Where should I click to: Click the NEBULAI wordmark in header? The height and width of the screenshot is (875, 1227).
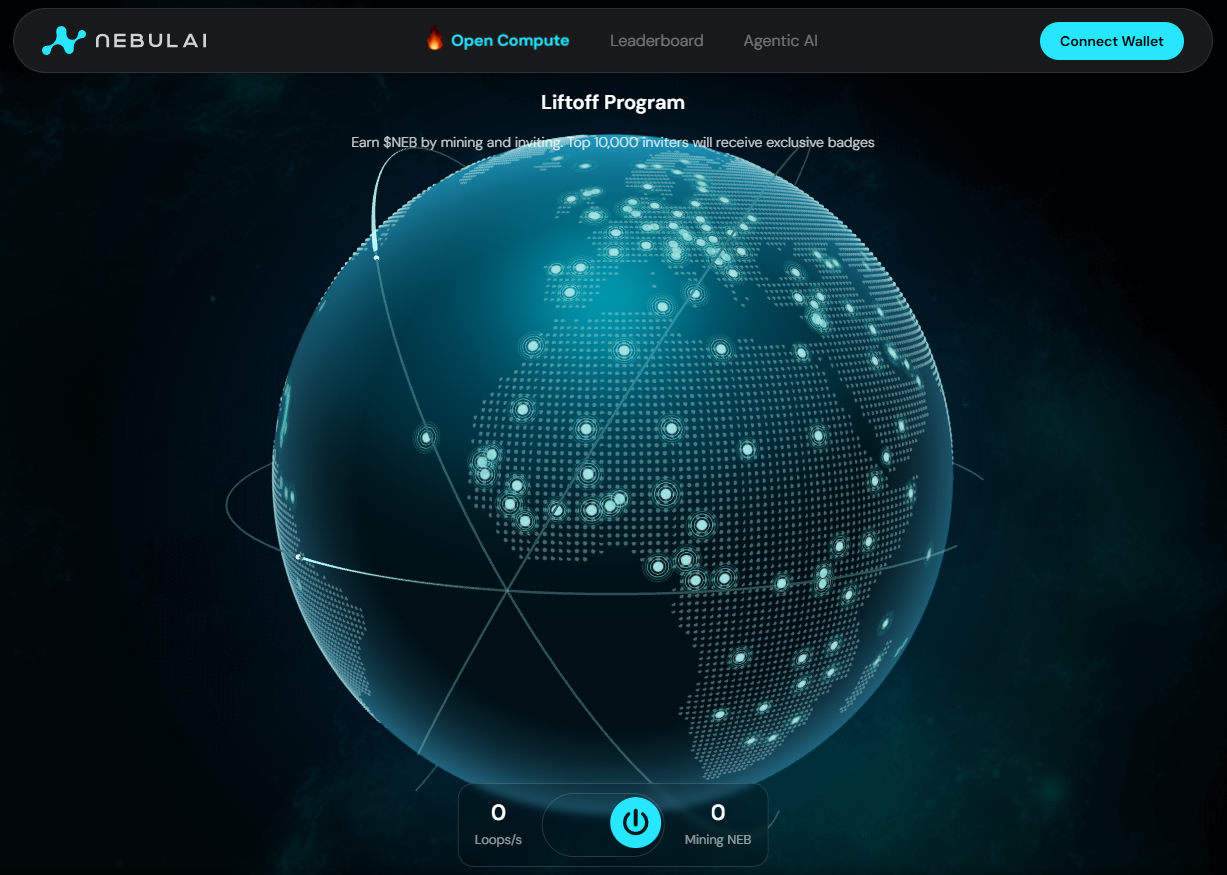151,41
